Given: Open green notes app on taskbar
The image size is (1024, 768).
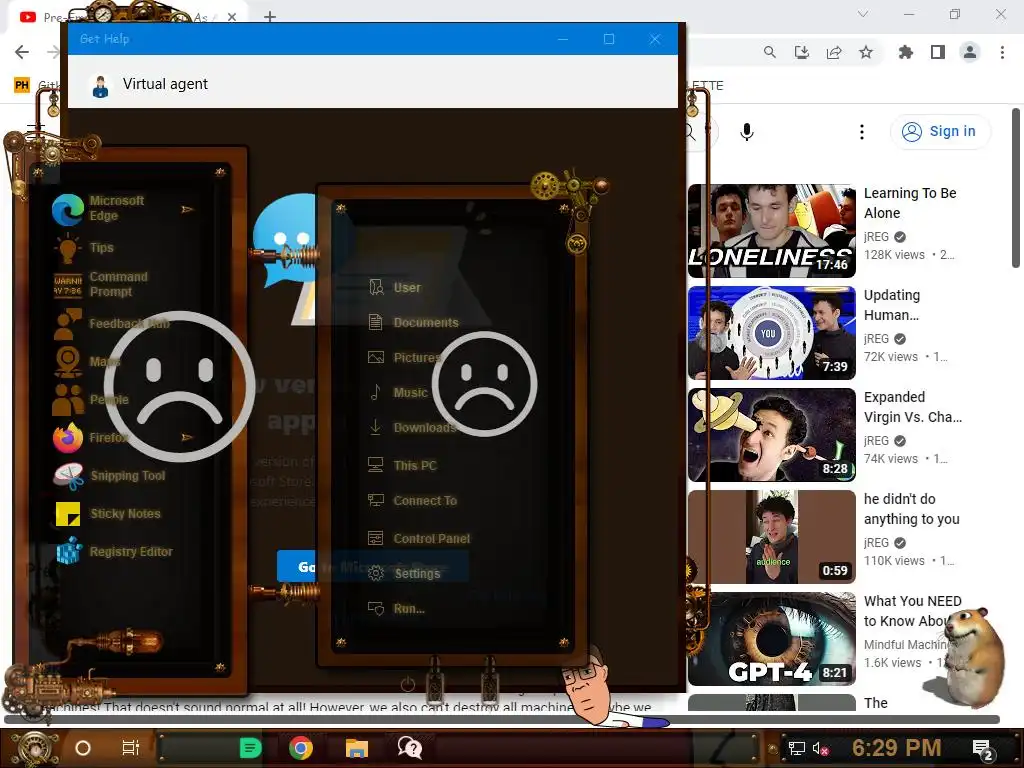Looking at the screenshot, I should pyautogui.click(x=250, y=748).
